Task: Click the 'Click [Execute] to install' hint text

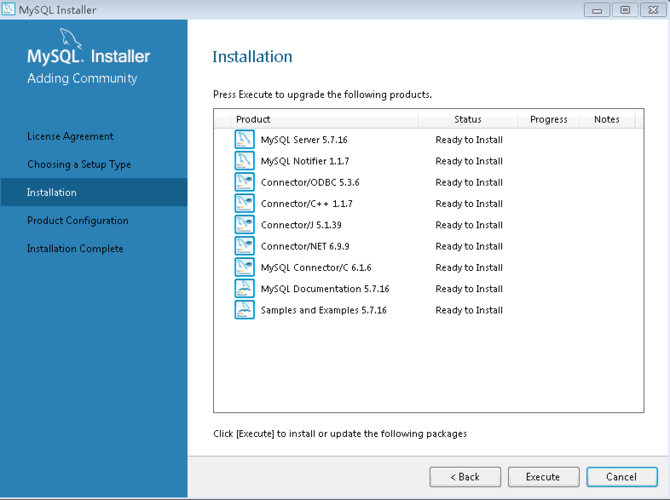Action: 340,434
